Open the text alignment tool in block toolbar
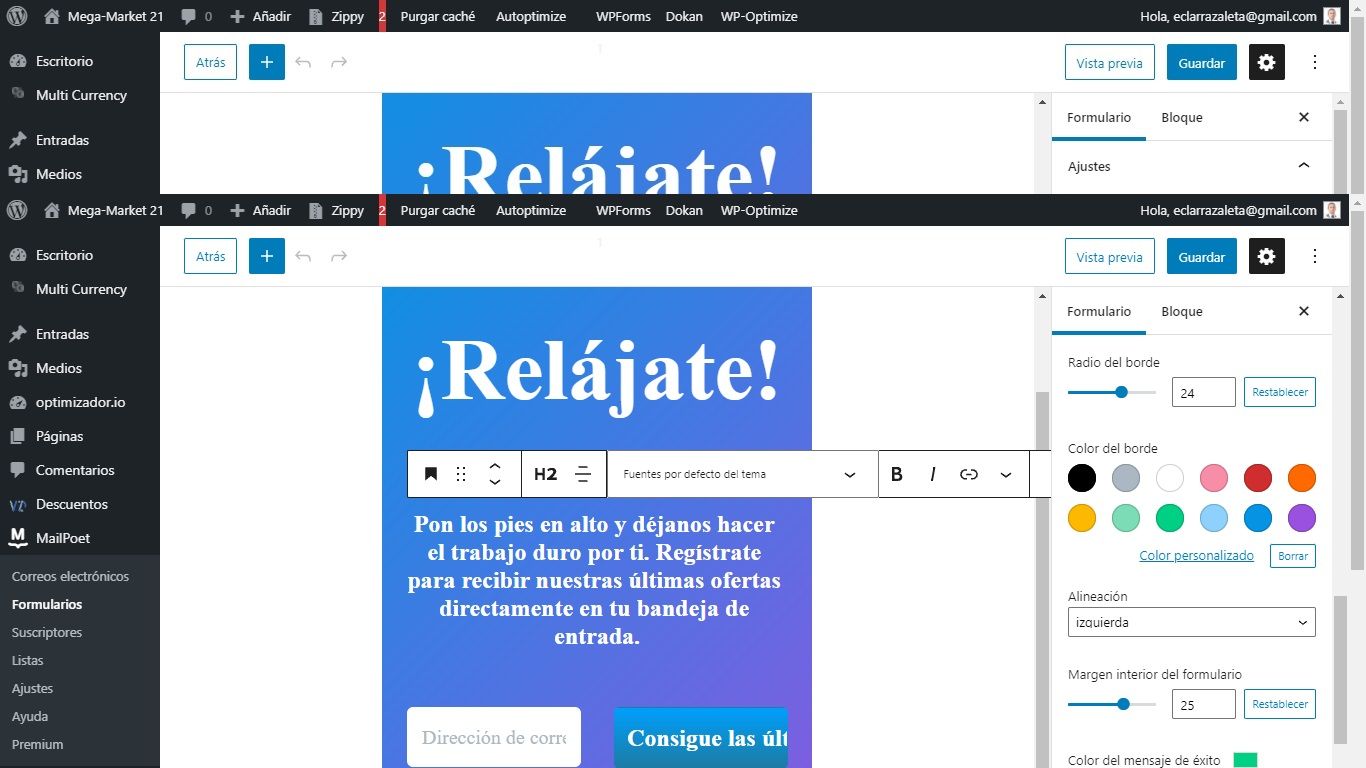This screenshot has height=768, width=1366. coord(584,474)
